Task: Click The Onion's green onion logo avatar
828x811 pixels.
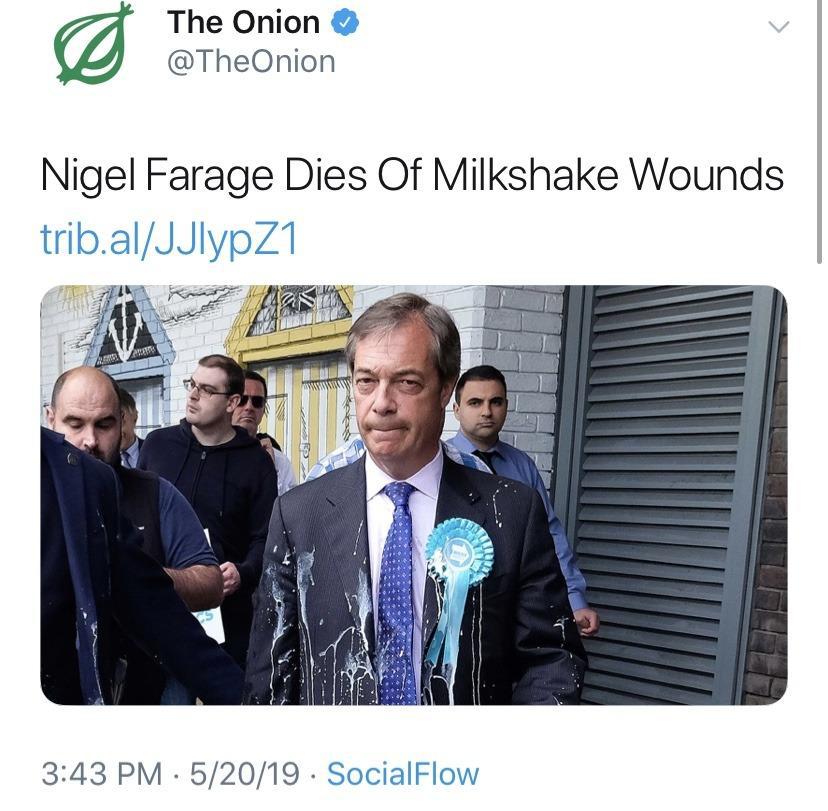Action: click(93, 43)
